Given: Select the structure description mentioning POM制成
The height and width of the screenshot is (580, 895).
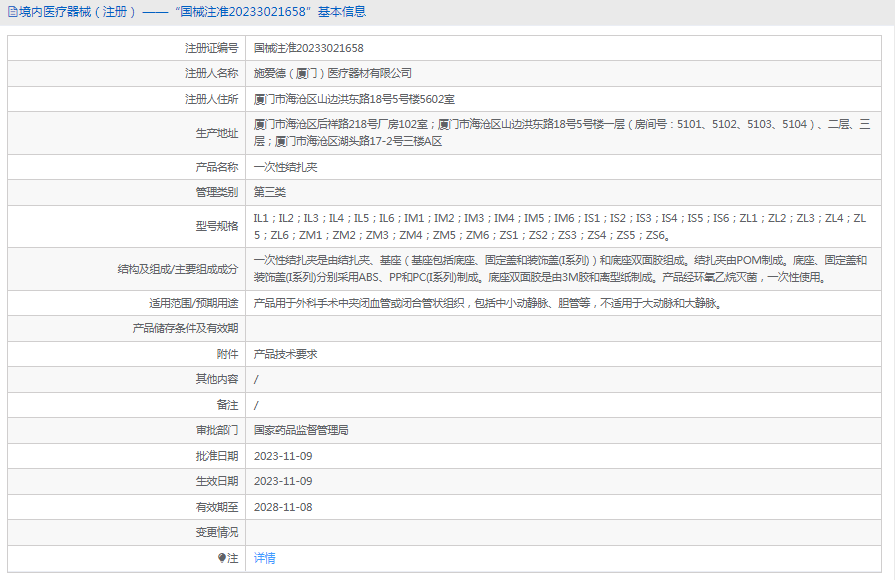Looking at the screenshot, I should [x=561, y=268].
